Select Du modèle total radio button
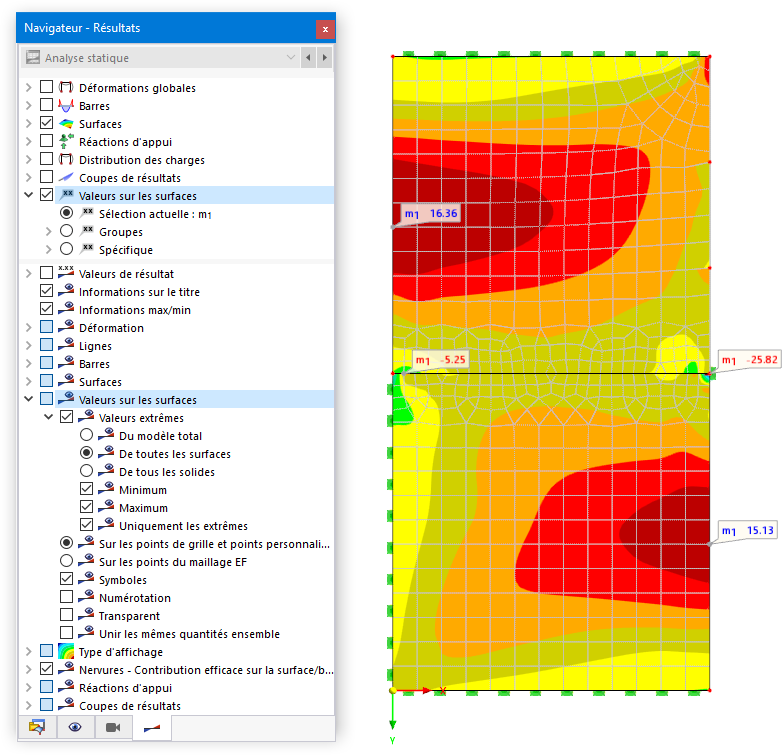 coord(86,435)
